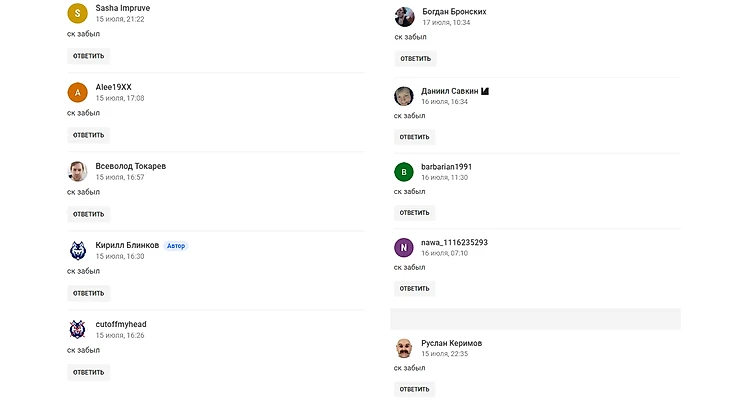The width and height of the screenshot is (730, 400).
Task: Click the timestamp 15 июля, 17:08
Action: pos(120,98)
